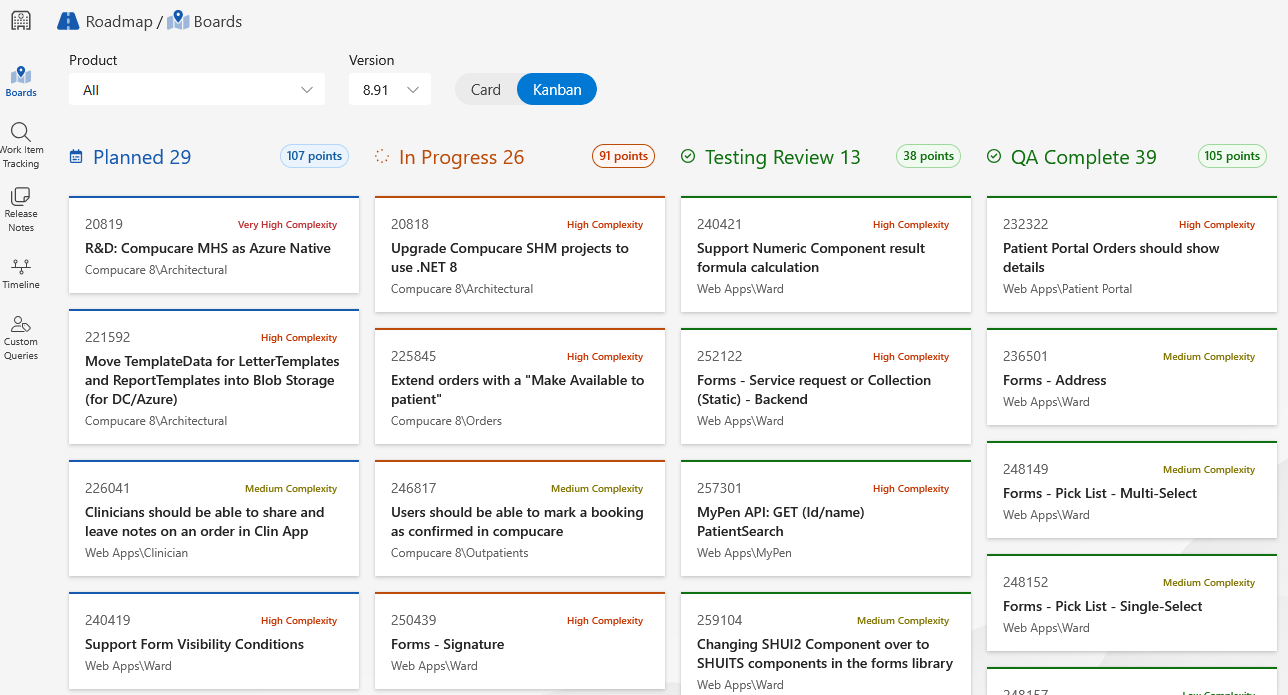
Task: Expand the Product filter chevron
Action: (307, 89)
